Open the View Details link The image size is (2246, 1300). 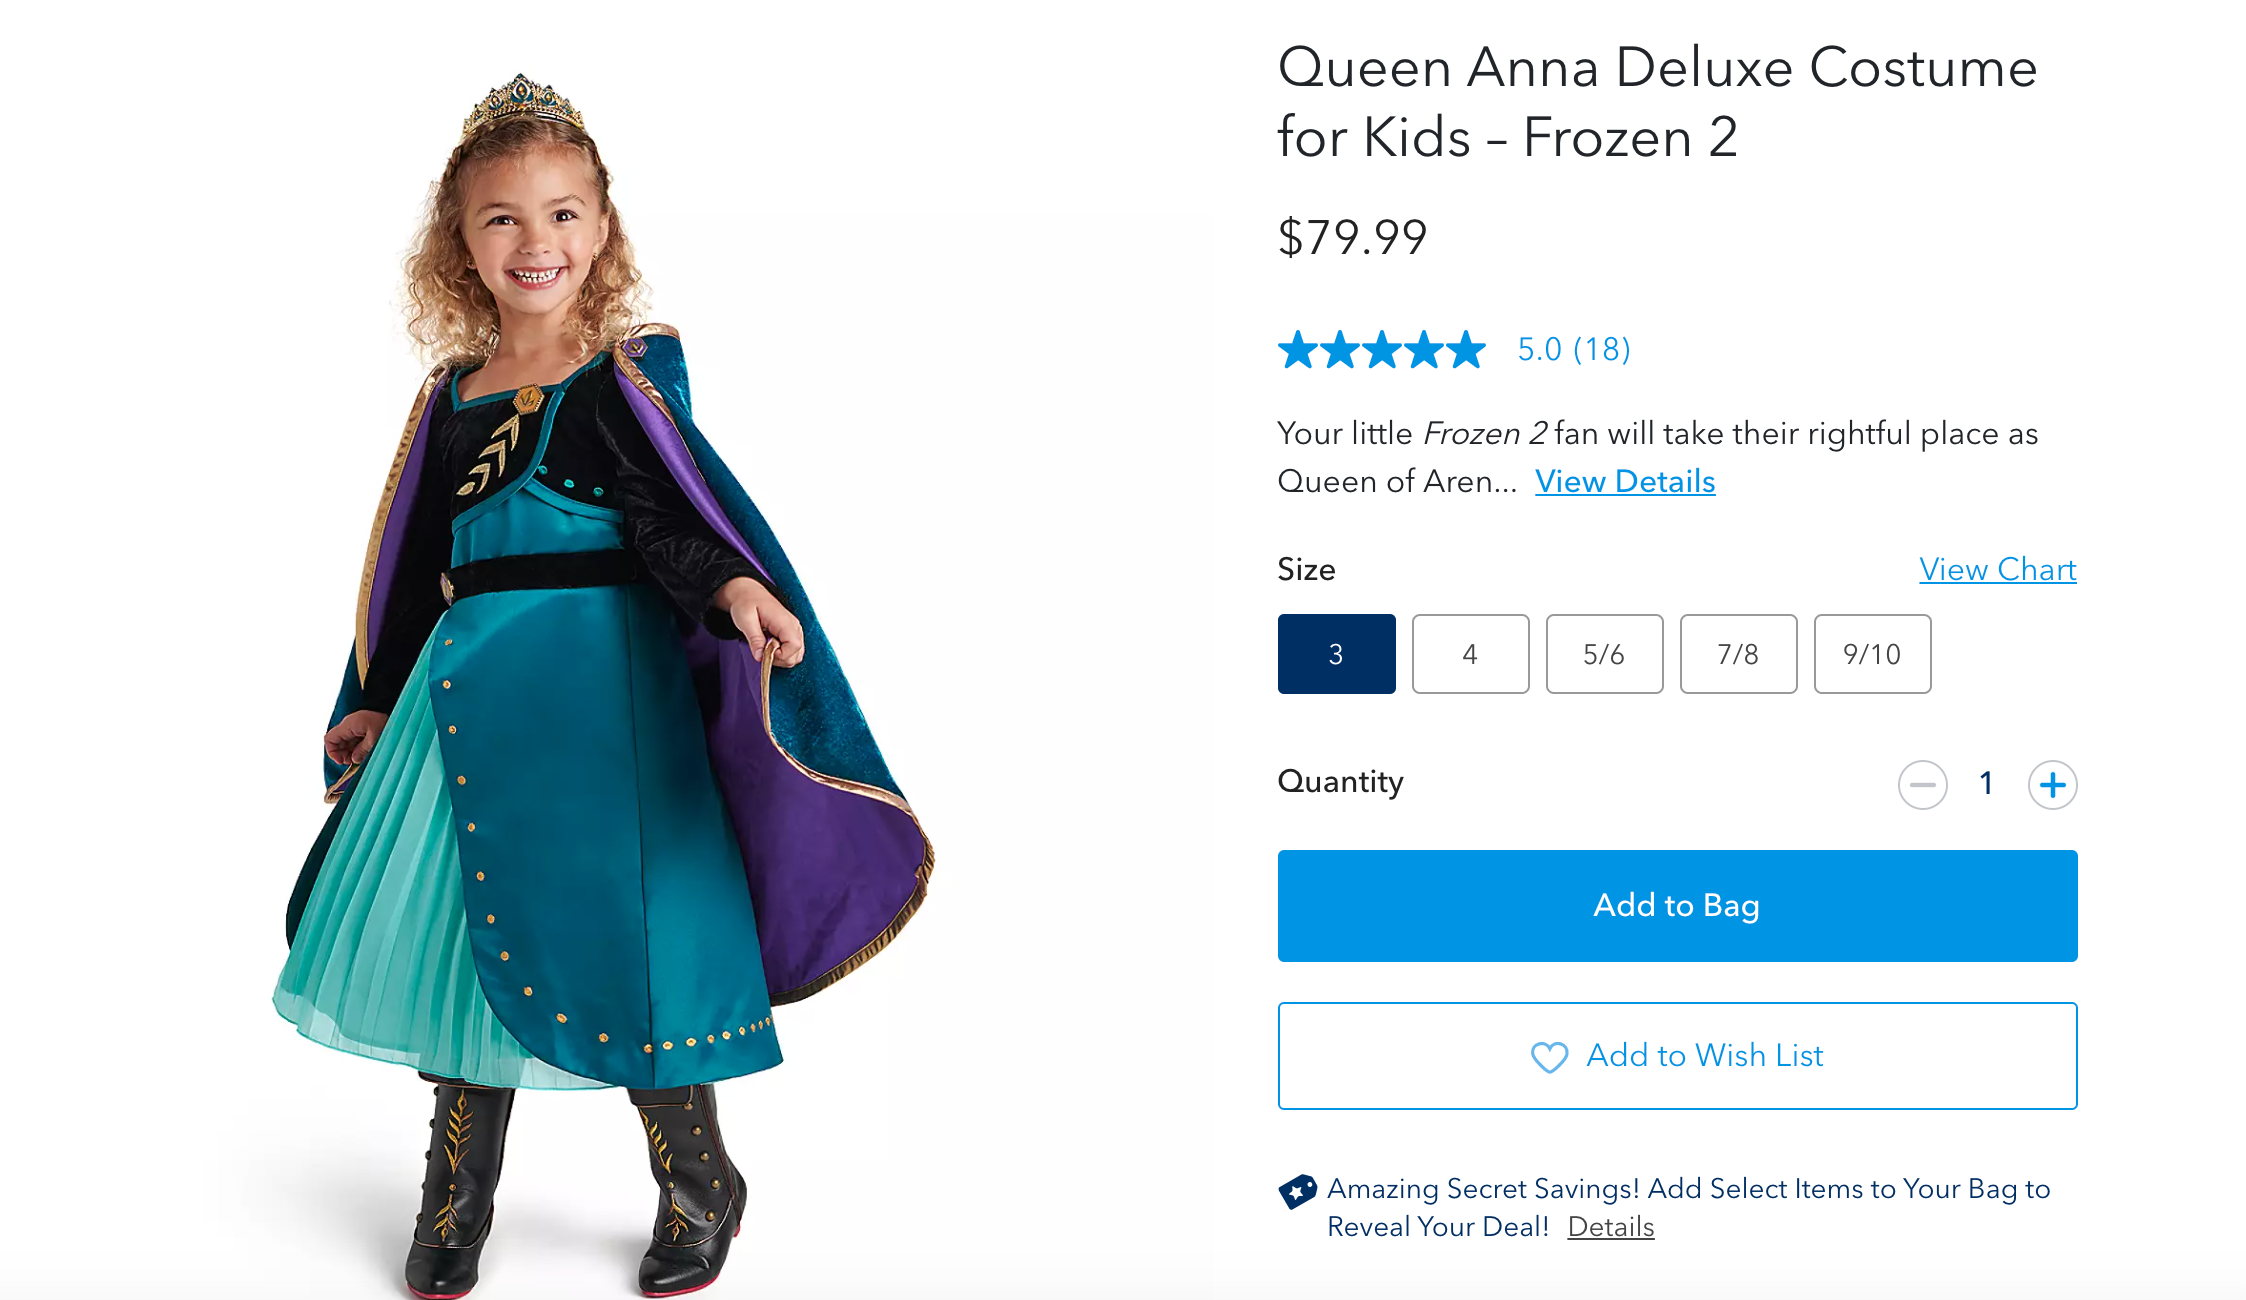1625,482
